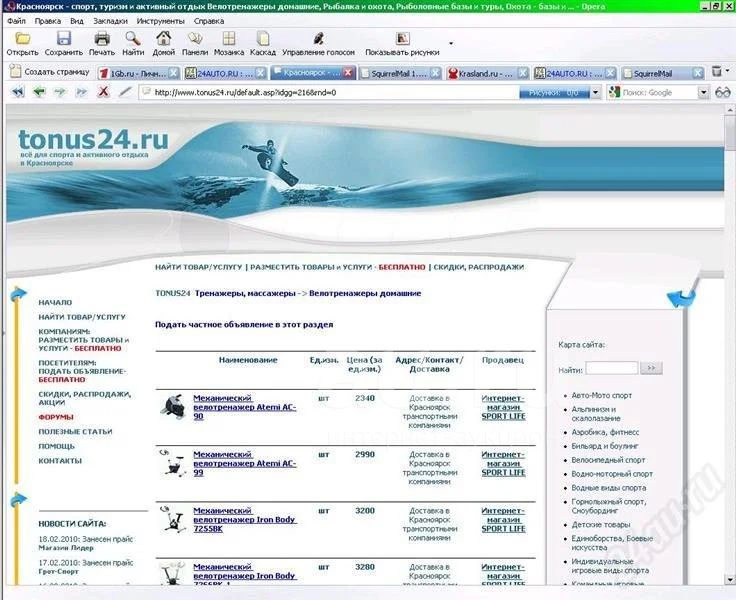736x600 pixels.
Task: Expand the trash menu arrow
Action: click(727, 71)
